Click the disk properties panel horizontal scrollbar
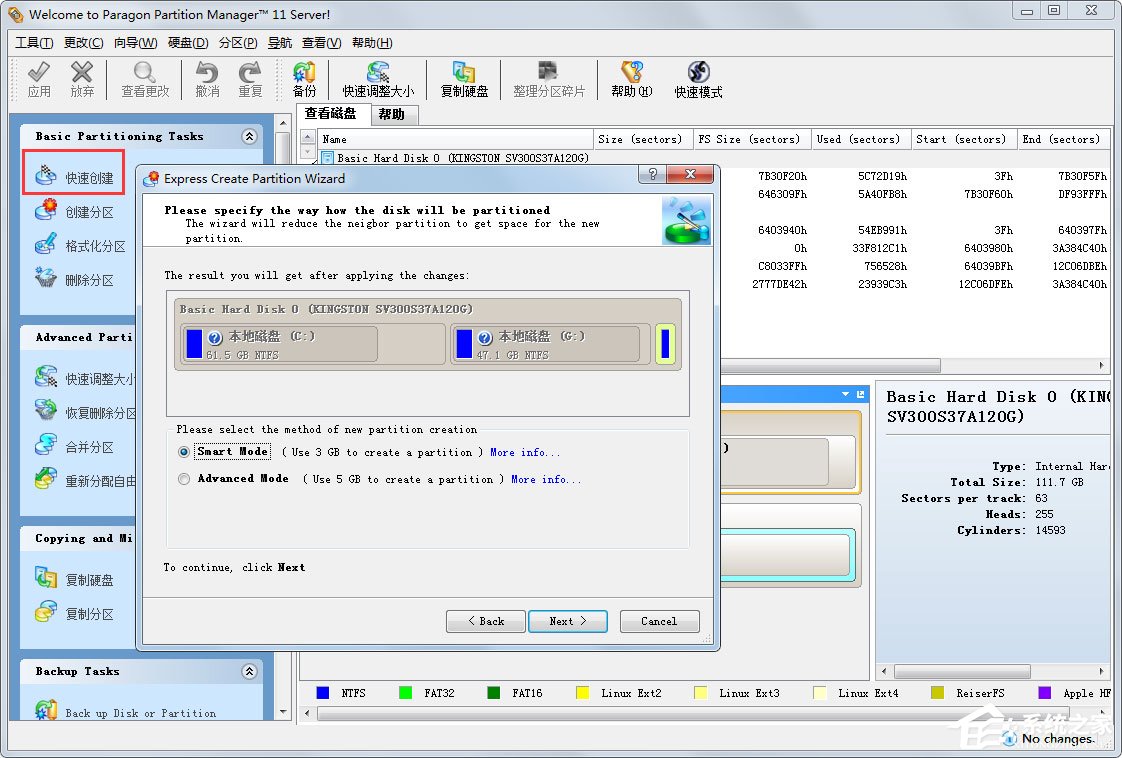1122x758 pixels. click(962, 671)
